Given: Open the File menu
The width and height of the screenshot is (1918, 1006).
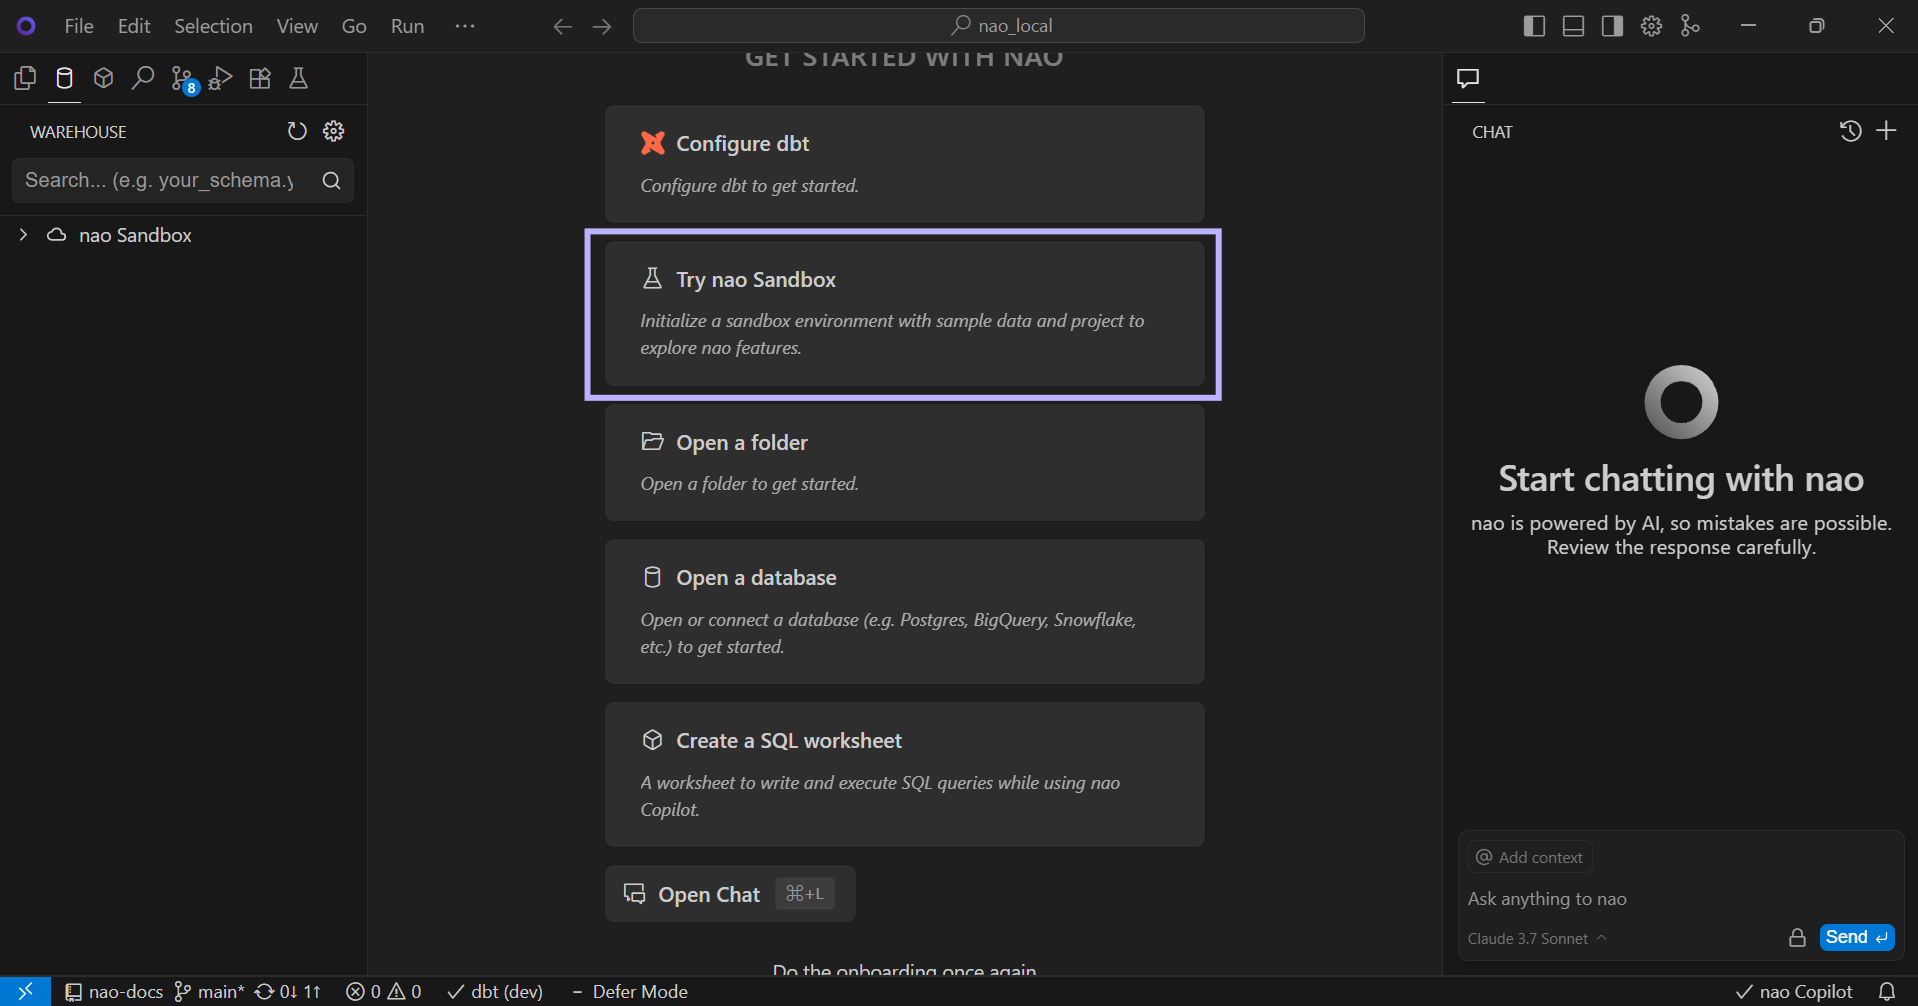Looking at the screenshot, I should 79,26.
